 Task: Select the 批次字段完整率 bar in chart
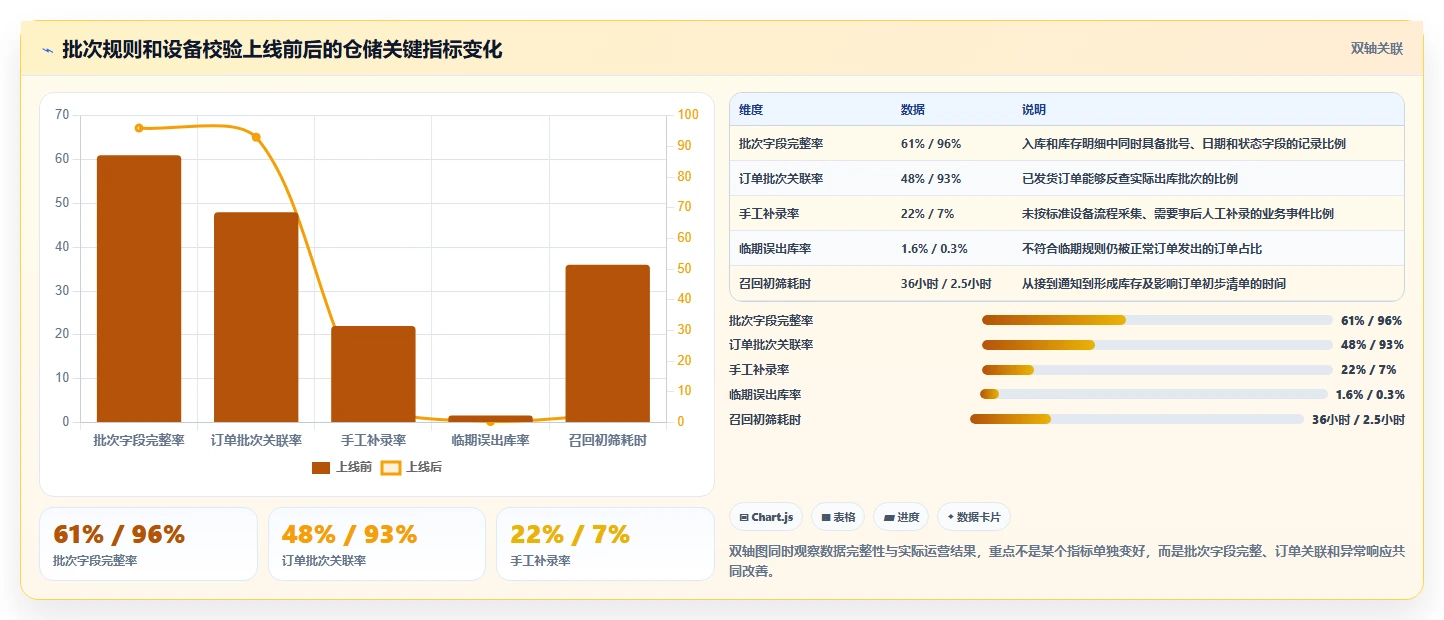click(x=139, y=289)
